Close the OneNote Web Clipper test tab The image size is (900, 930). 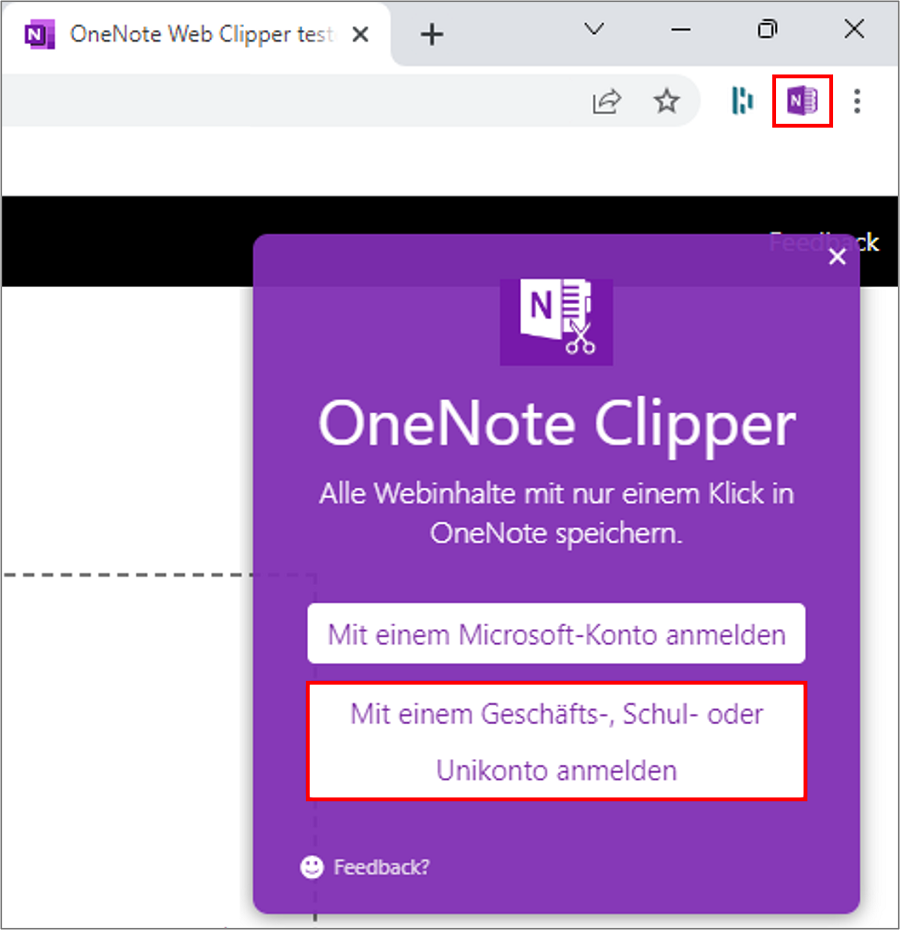tap(360, 33)
